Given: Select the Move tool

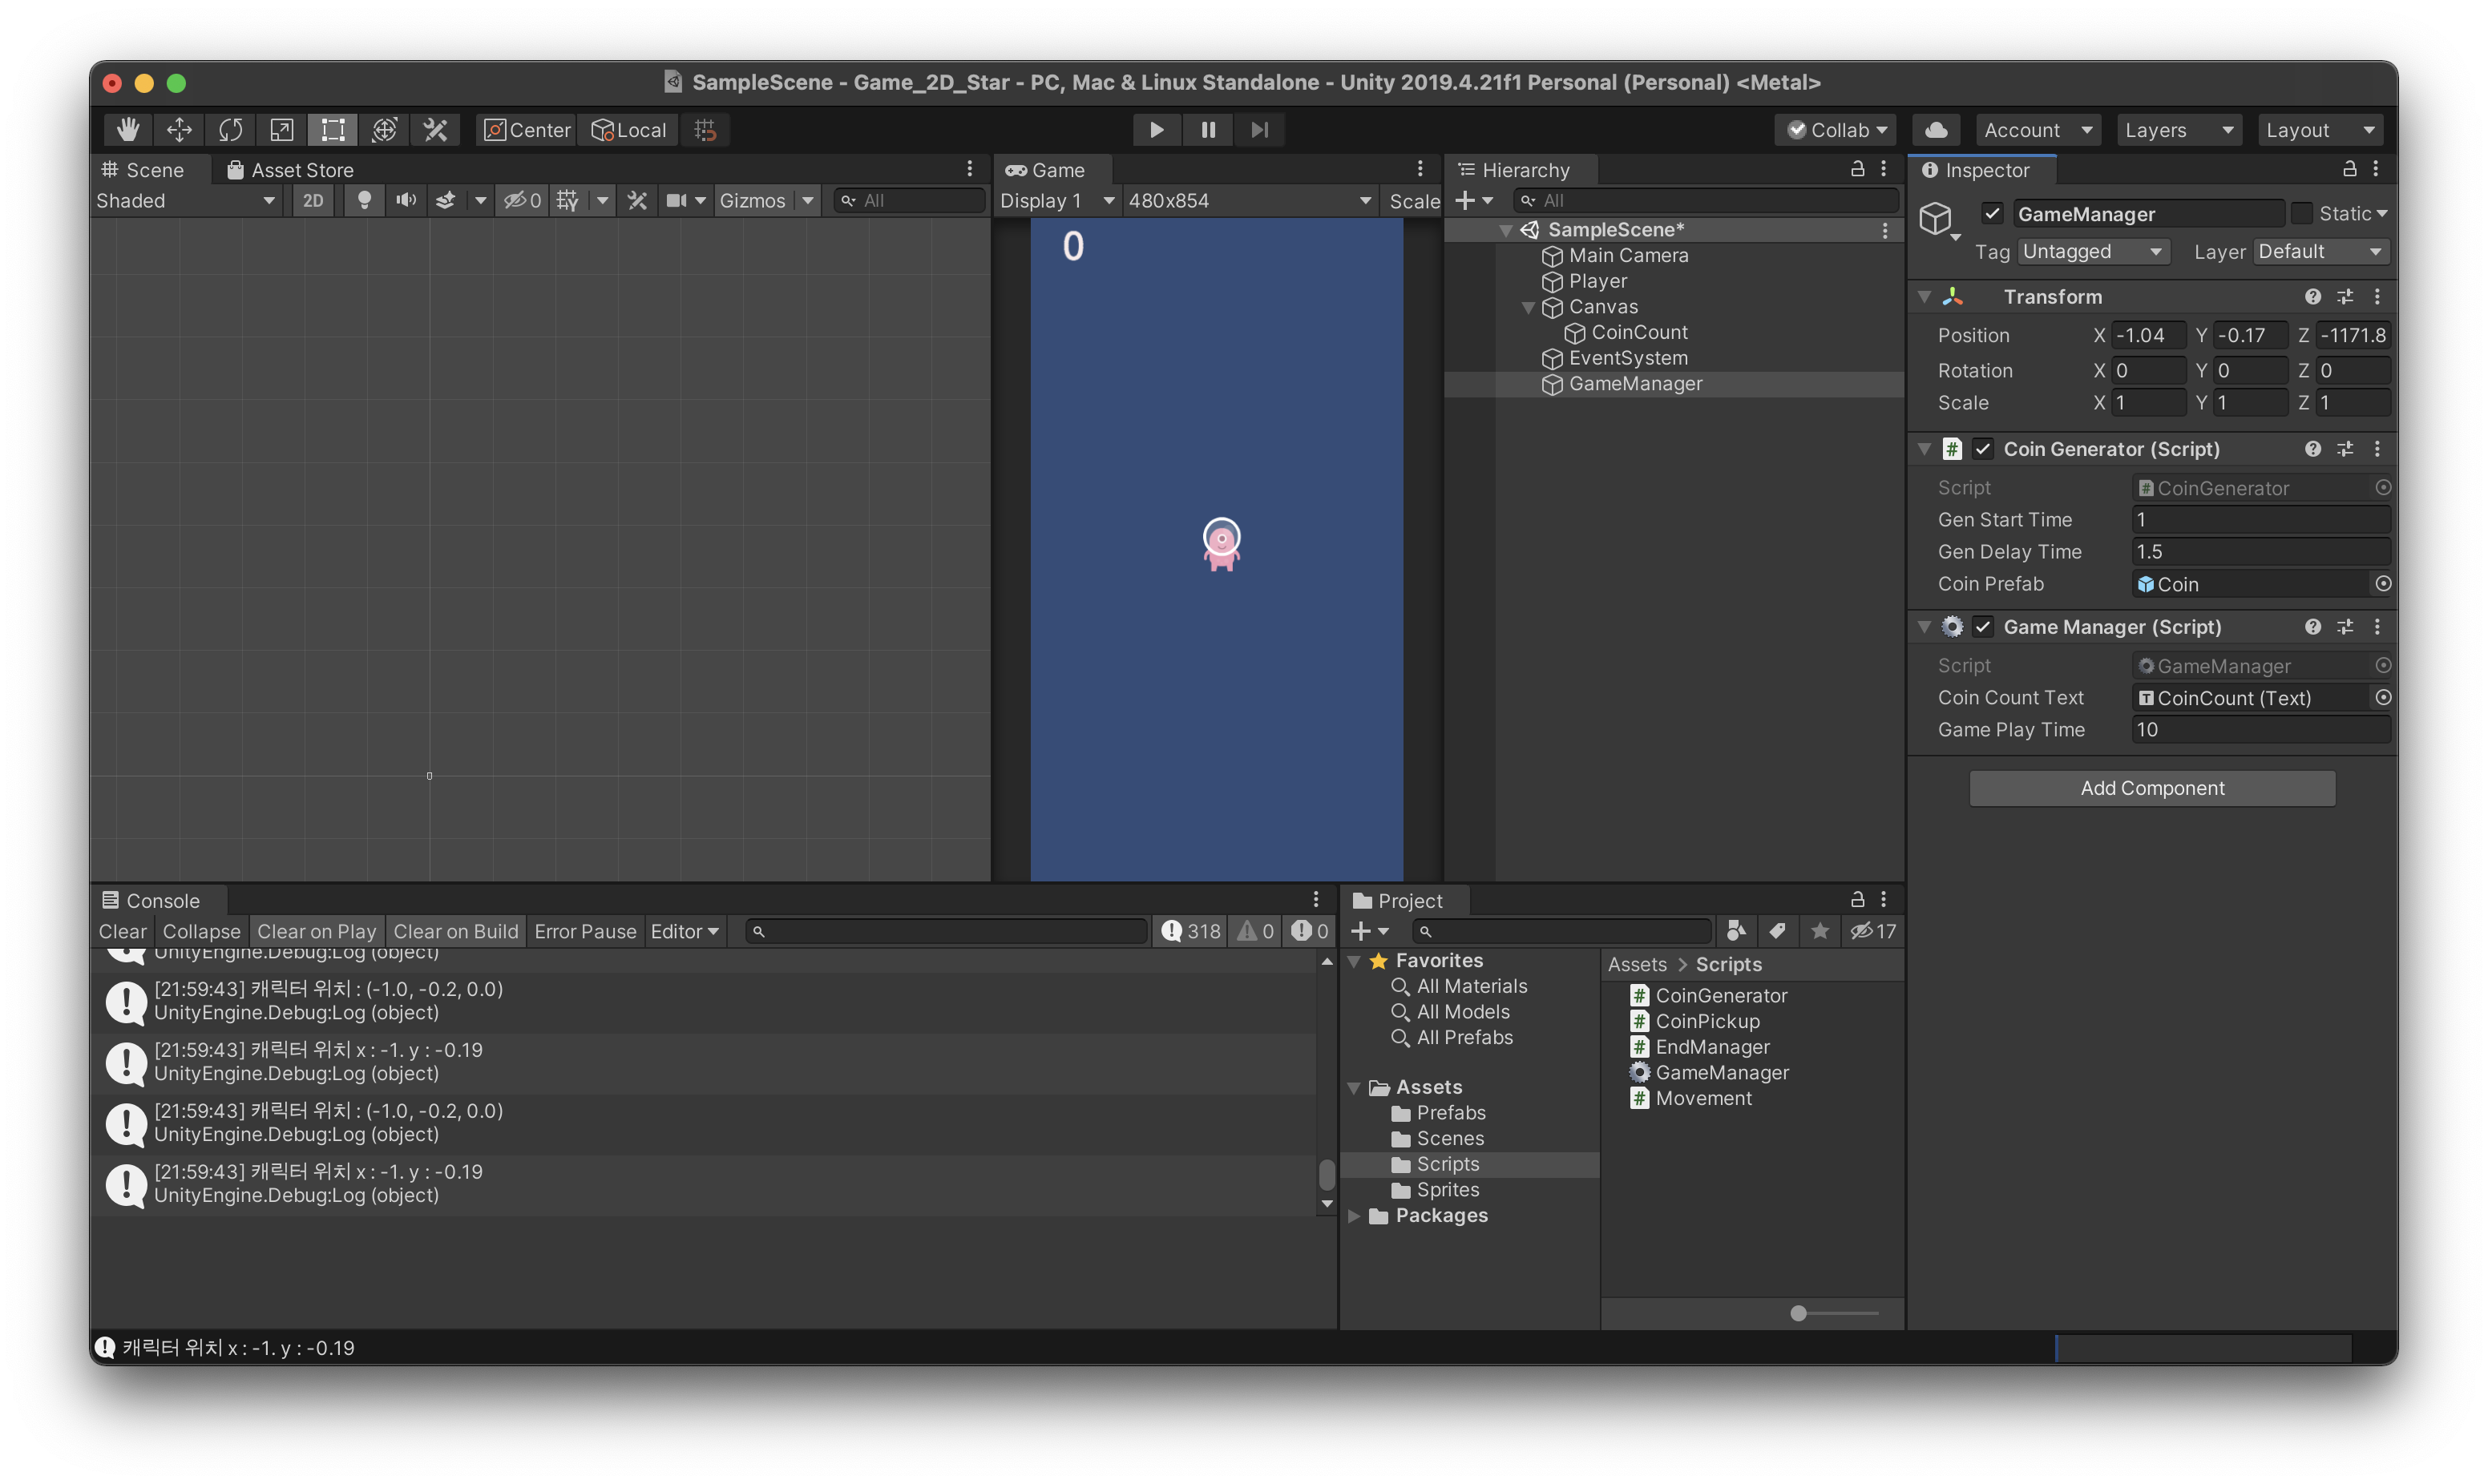Looking at the screenshot, I should [x=179, y=130].
